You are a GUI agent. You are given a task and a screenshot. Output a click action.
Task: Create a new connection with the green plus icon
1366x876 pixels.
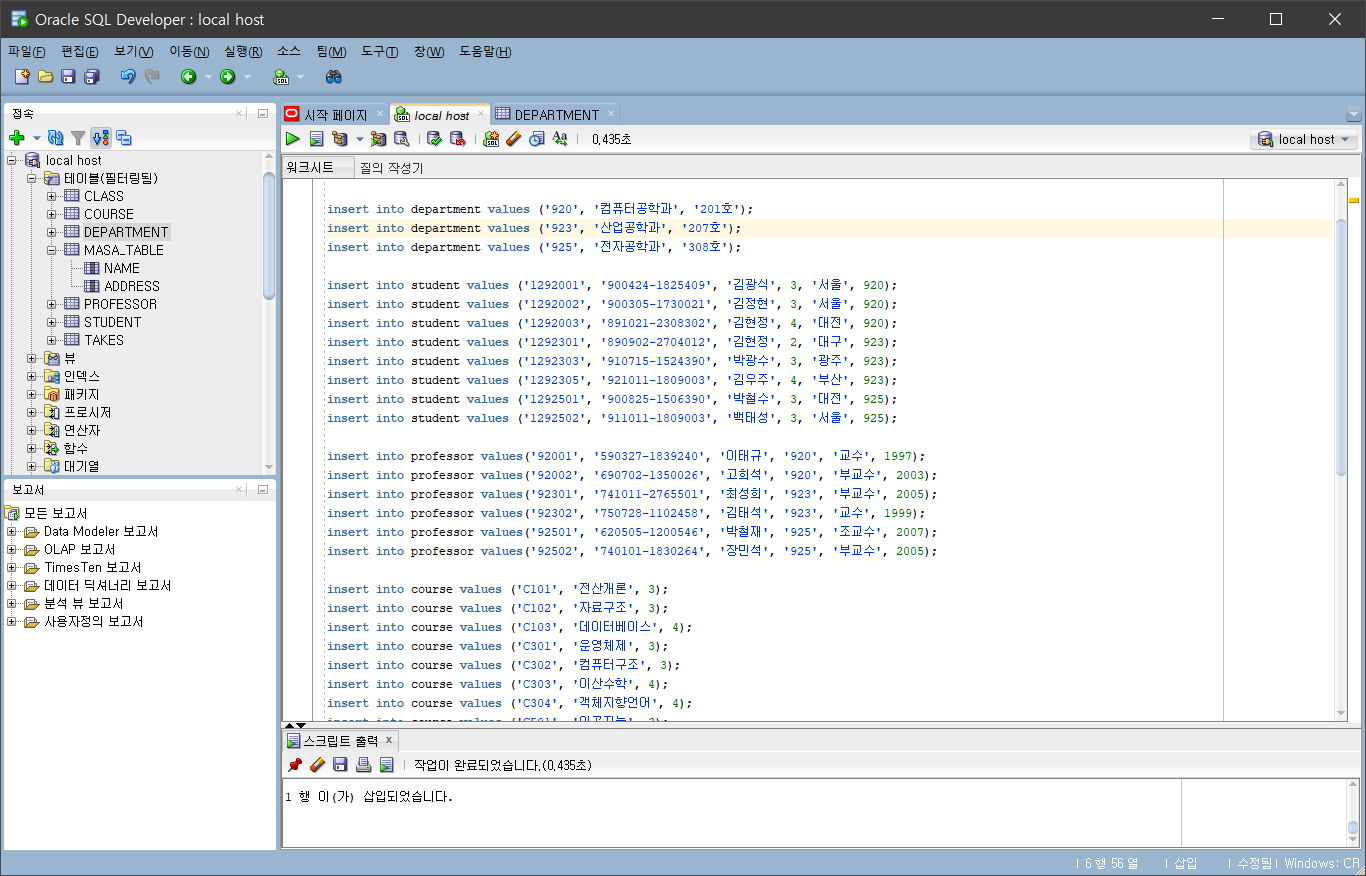18,137
